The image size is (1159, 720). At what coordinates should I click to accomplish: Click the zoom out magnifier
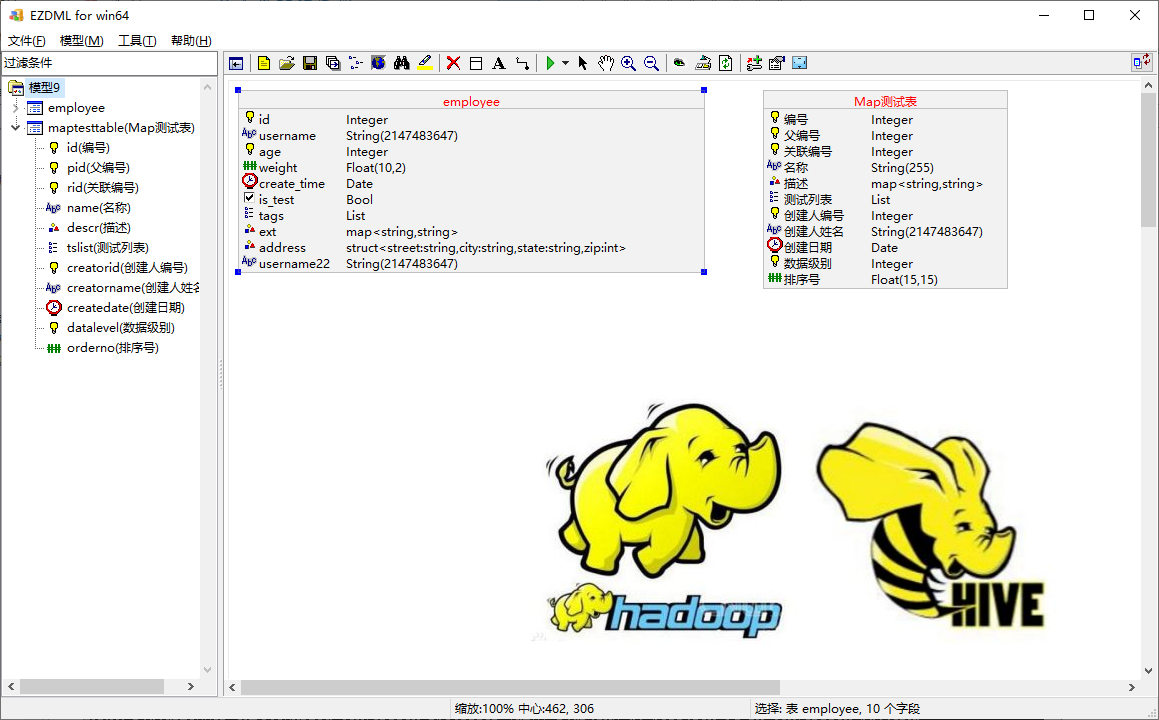[651, 64]
